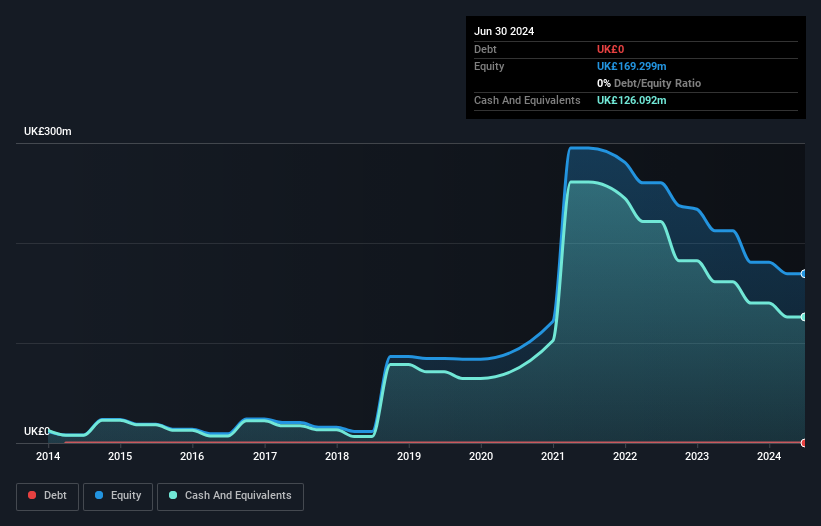Click the 2015 x-axis label

[120, 456]
